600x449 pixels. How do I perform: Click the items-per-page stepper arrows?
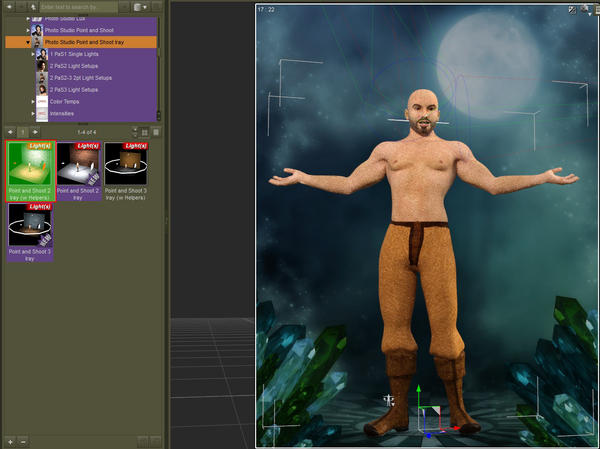click(135, 132)
